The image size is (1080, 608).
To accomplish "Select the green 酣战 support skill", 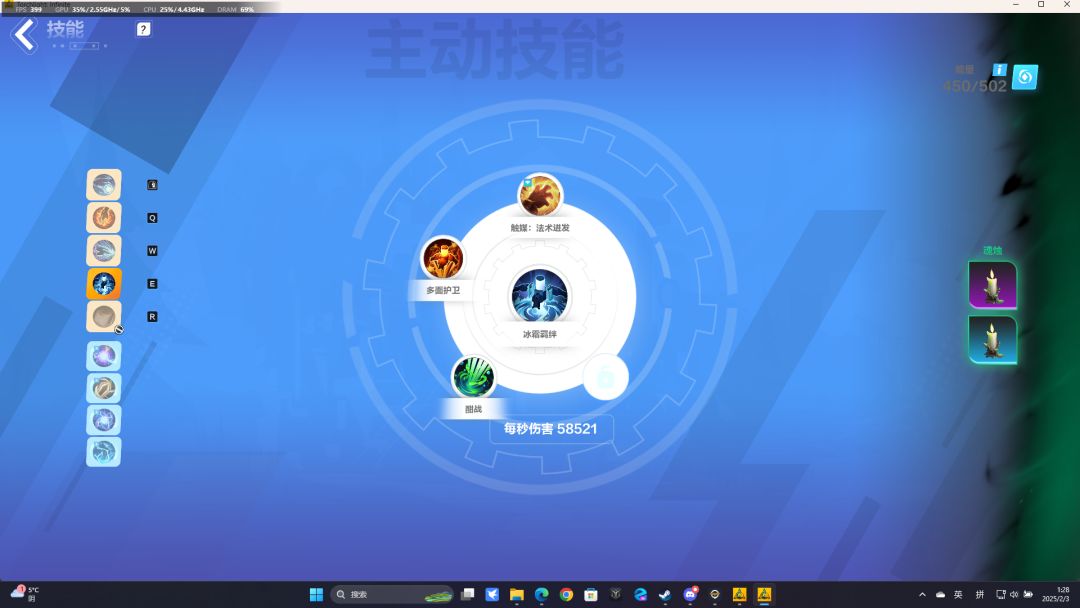I will point(473,377).
